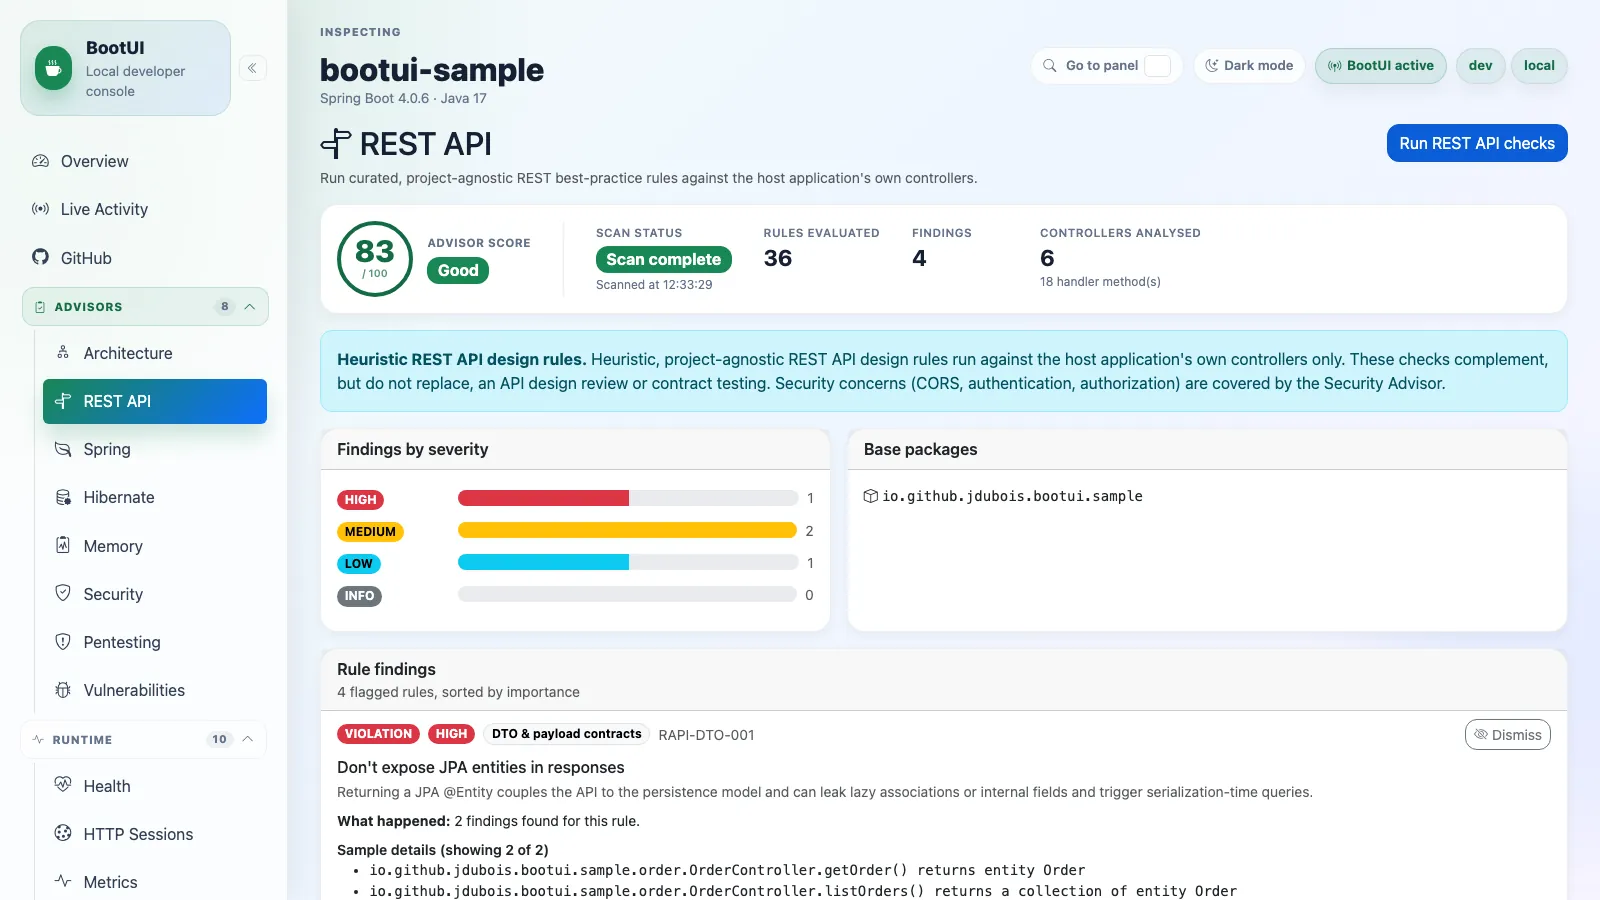This screenshot has width=1600, height=900.
Task: Click the Health heartbeat icon
Action: pos(63,785)
